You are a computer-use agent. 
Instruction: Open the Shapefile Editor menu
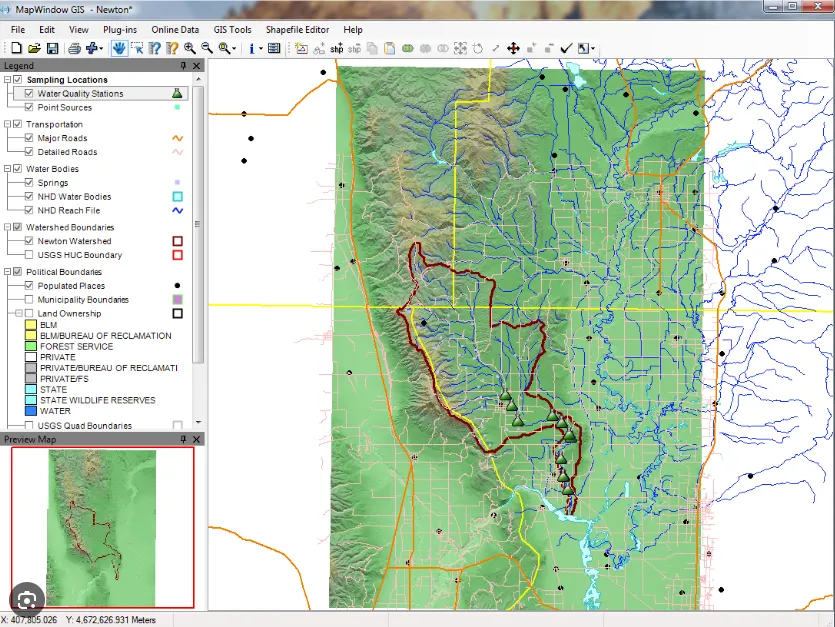pyautogui.click(x=300, y=30)
